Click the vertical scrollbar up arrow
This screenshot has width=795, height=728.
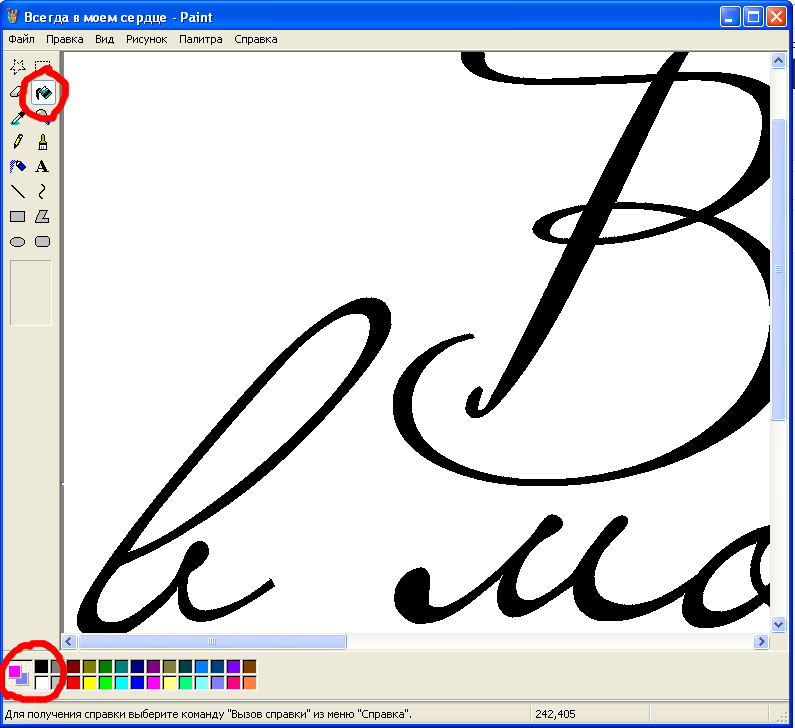coord(778,60)
